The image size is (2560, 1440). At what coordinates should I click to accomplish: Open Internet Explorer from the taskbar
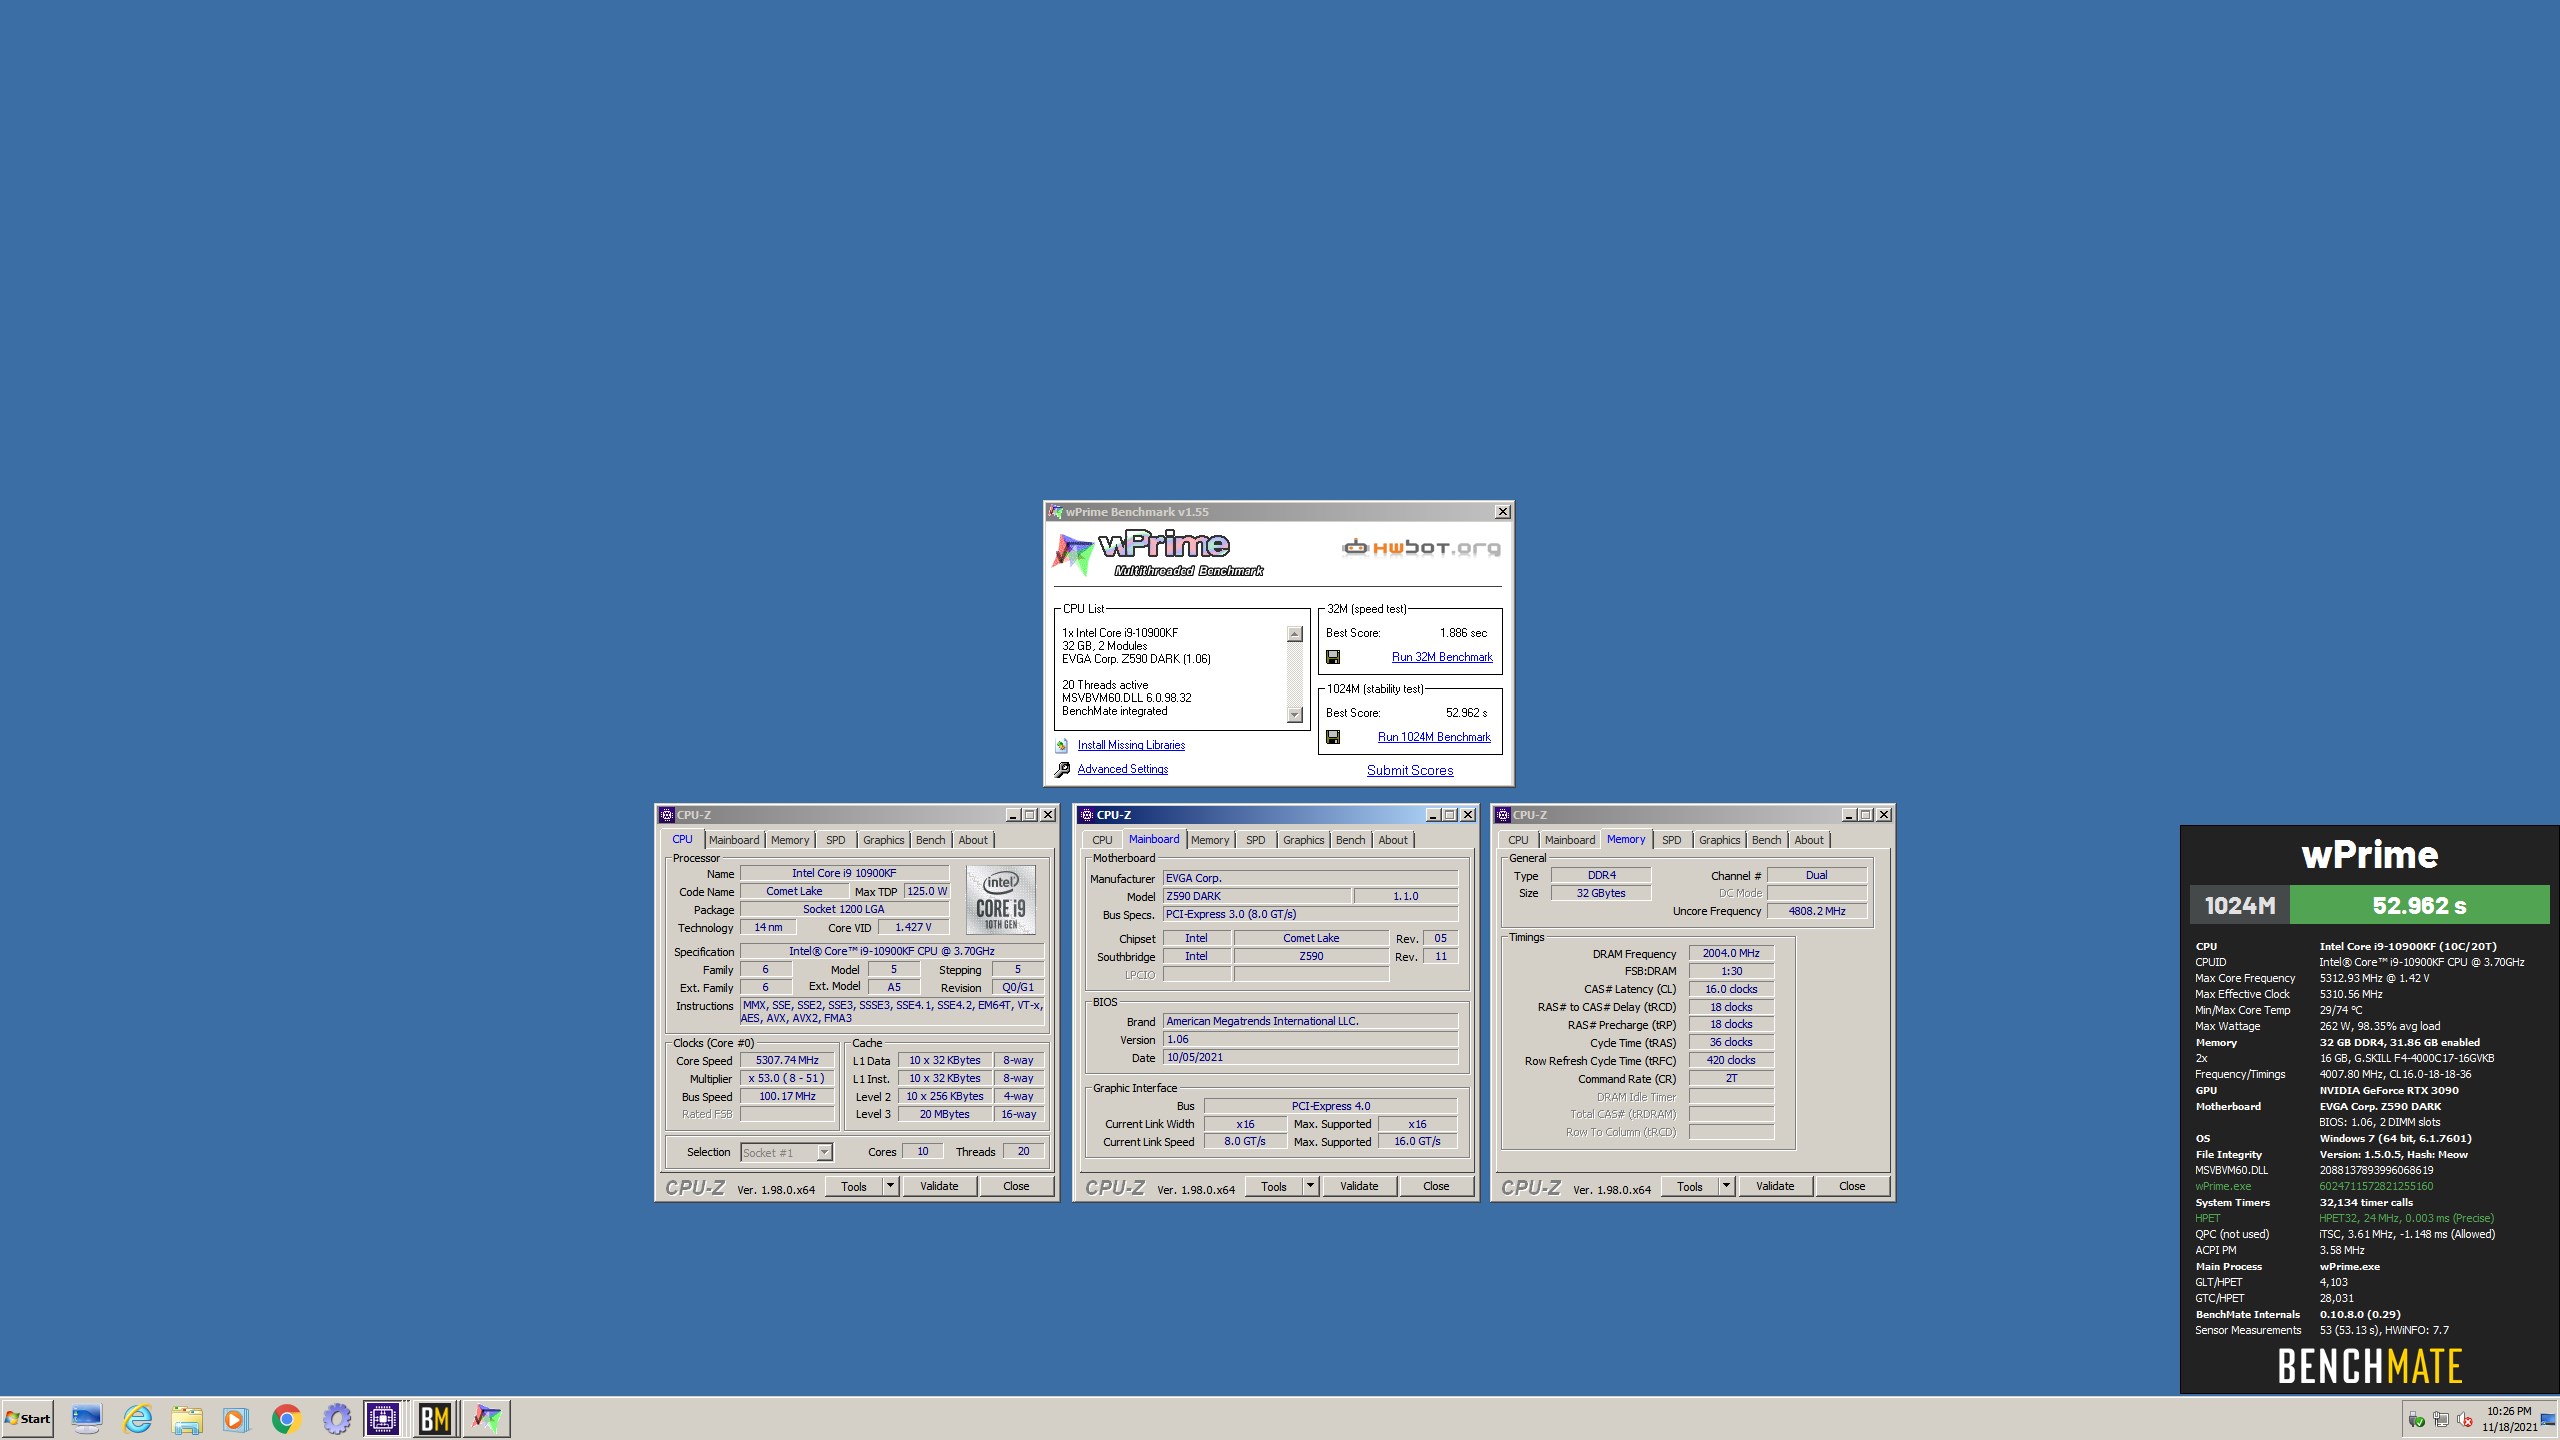tap(137, 1418)
